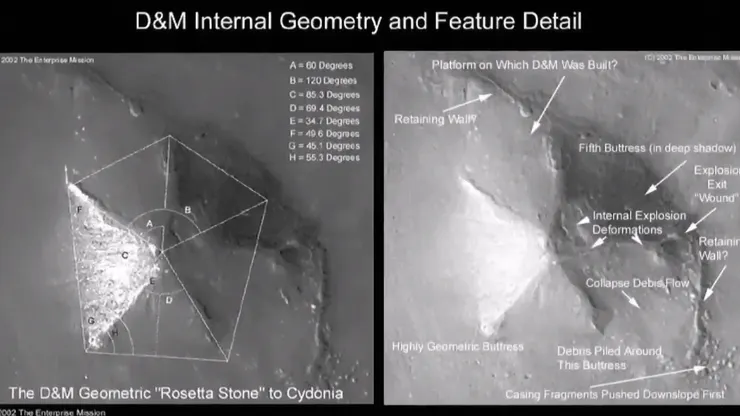Click 'Highly Geometric Buttress' label

tap(458, 347)
